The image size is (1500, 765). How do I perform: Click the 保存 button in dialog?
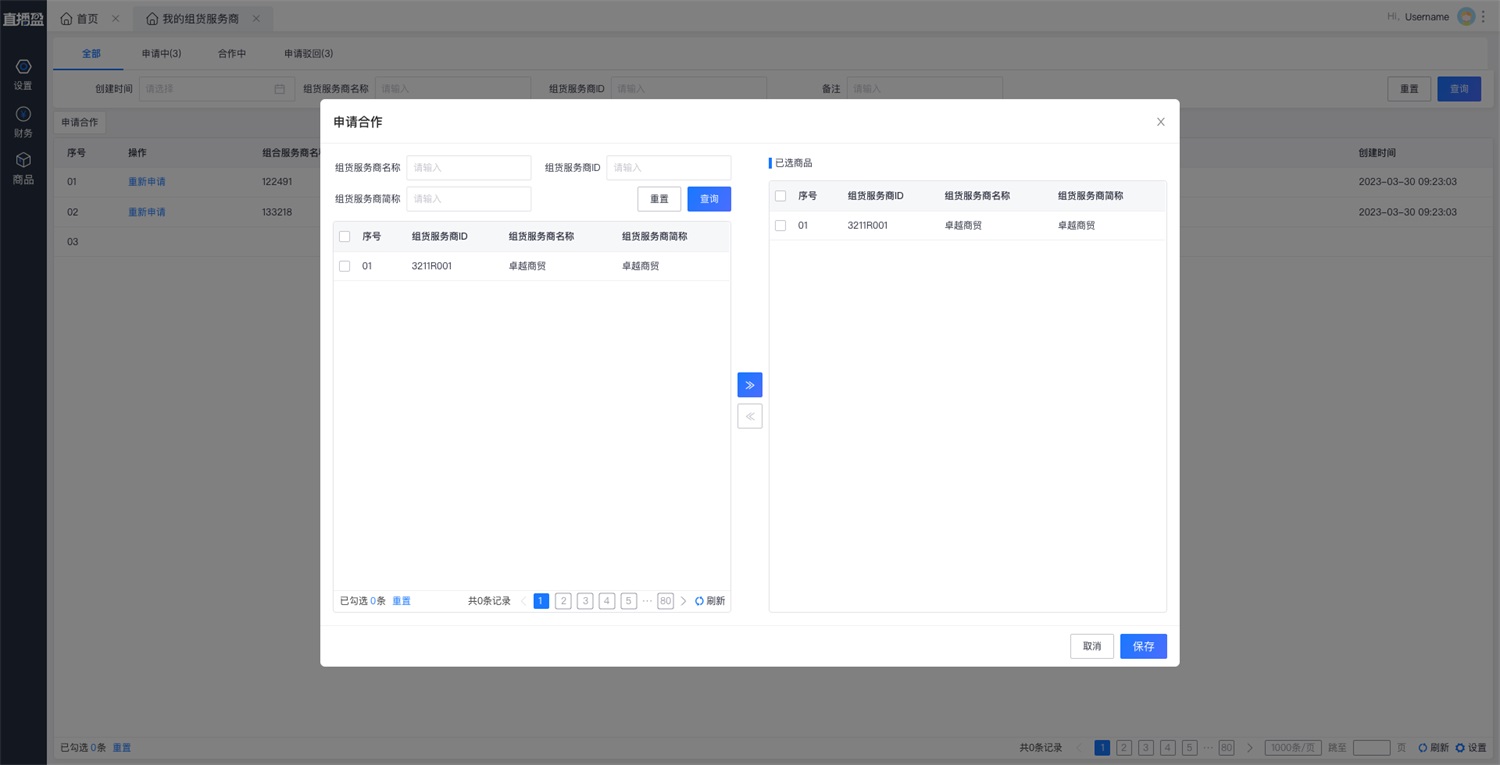pos(1143,646)
